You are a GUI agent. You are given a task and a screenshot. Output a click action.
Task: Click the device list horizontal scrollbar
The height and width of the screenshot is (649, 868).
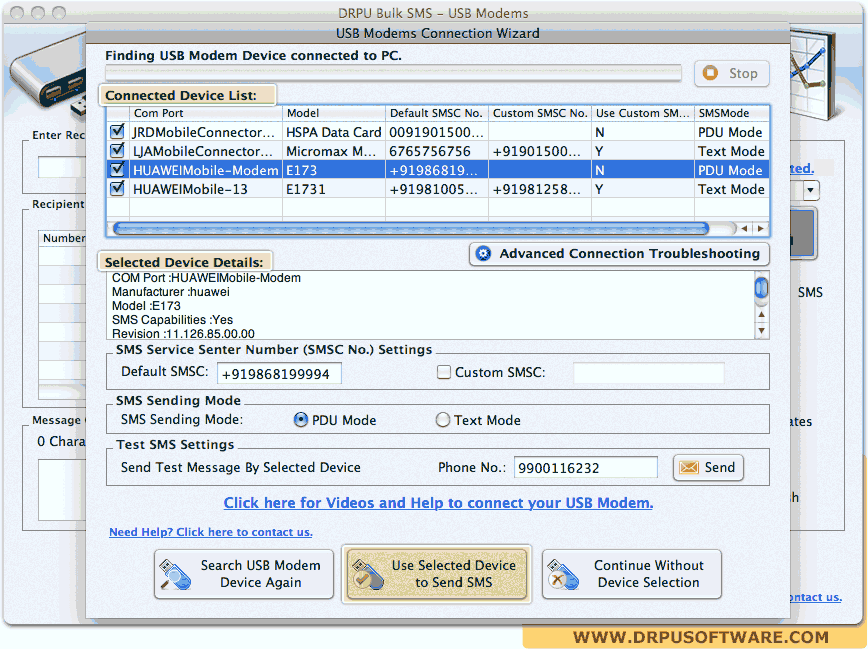coord(411,228)
